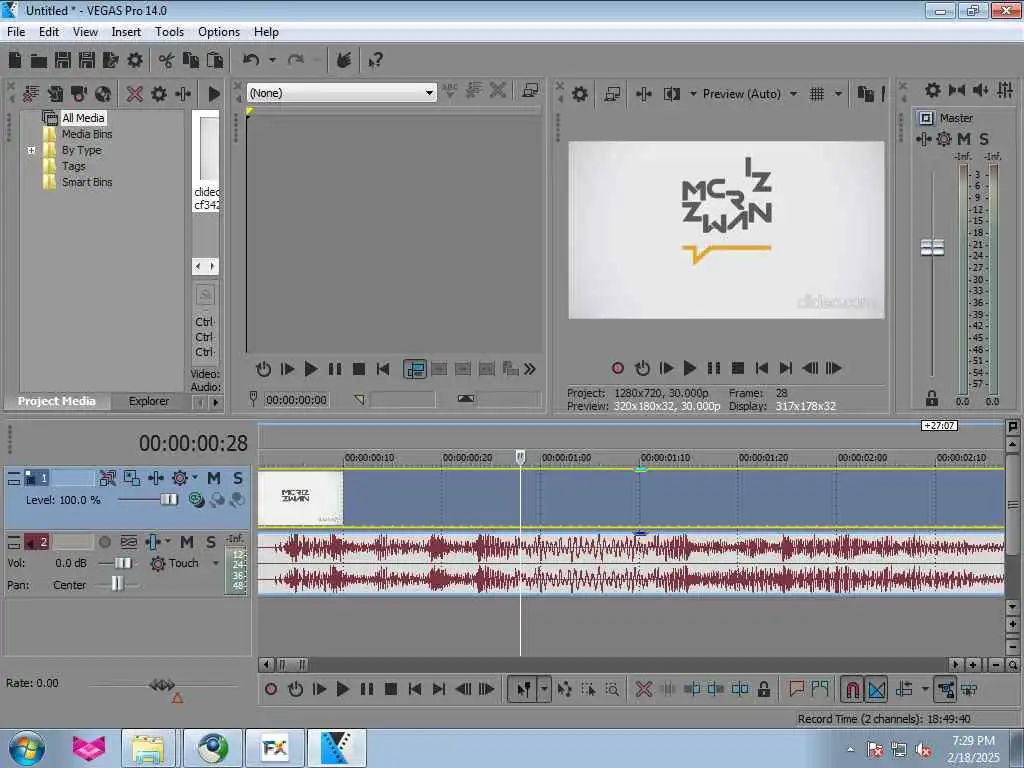The height and width of the screenshot is (768, 1024).
Task: Click the Lock Event padlock icon
Action: point(763,689)
